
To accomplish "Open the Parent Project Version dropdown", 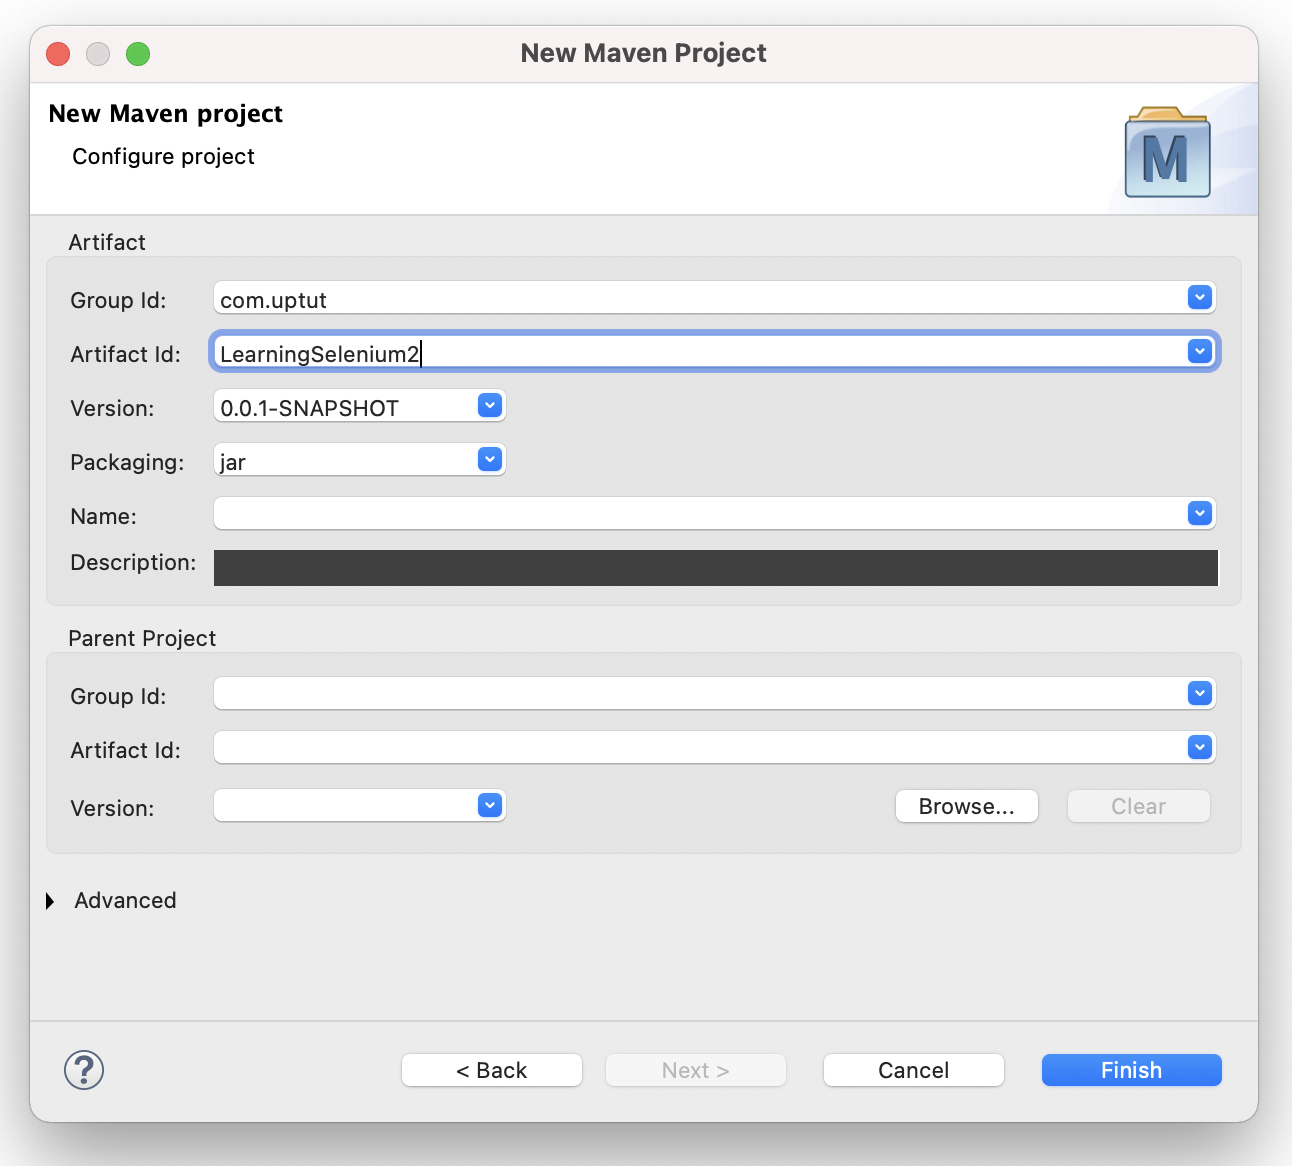I will (x=489, y=806).
